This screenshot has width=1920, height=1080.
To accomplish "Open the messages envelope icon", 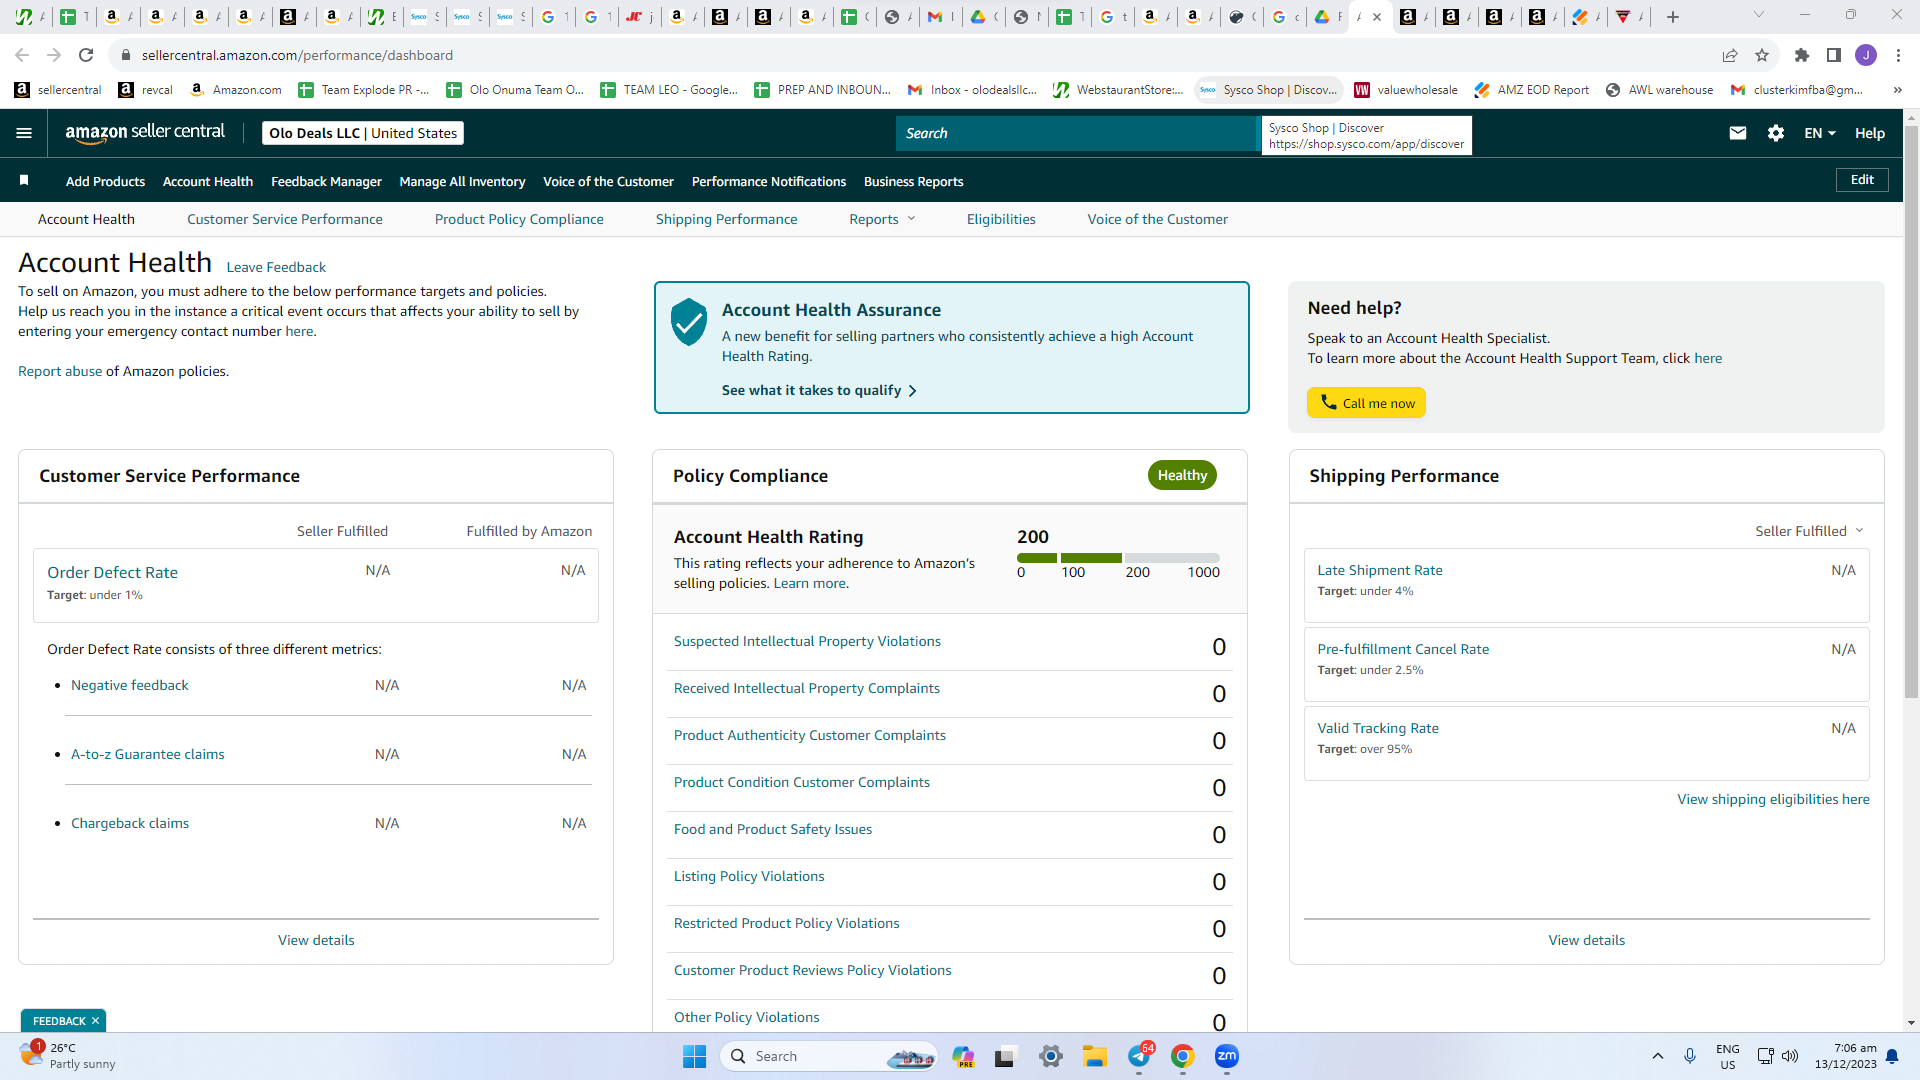I will tap(1738, 133).
